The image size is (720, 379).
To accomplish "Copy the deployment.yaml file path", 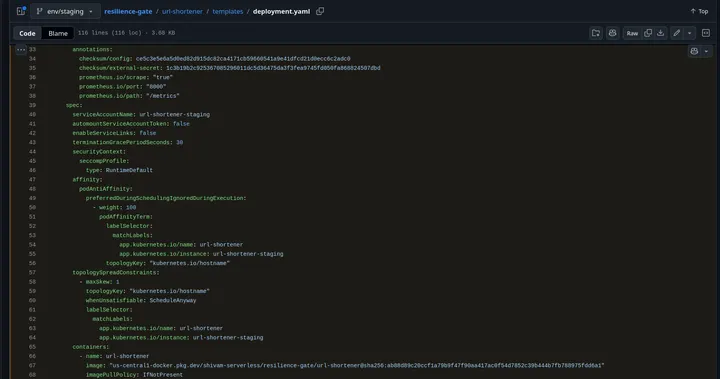I will pyautogui.click(x=320, y=11).
